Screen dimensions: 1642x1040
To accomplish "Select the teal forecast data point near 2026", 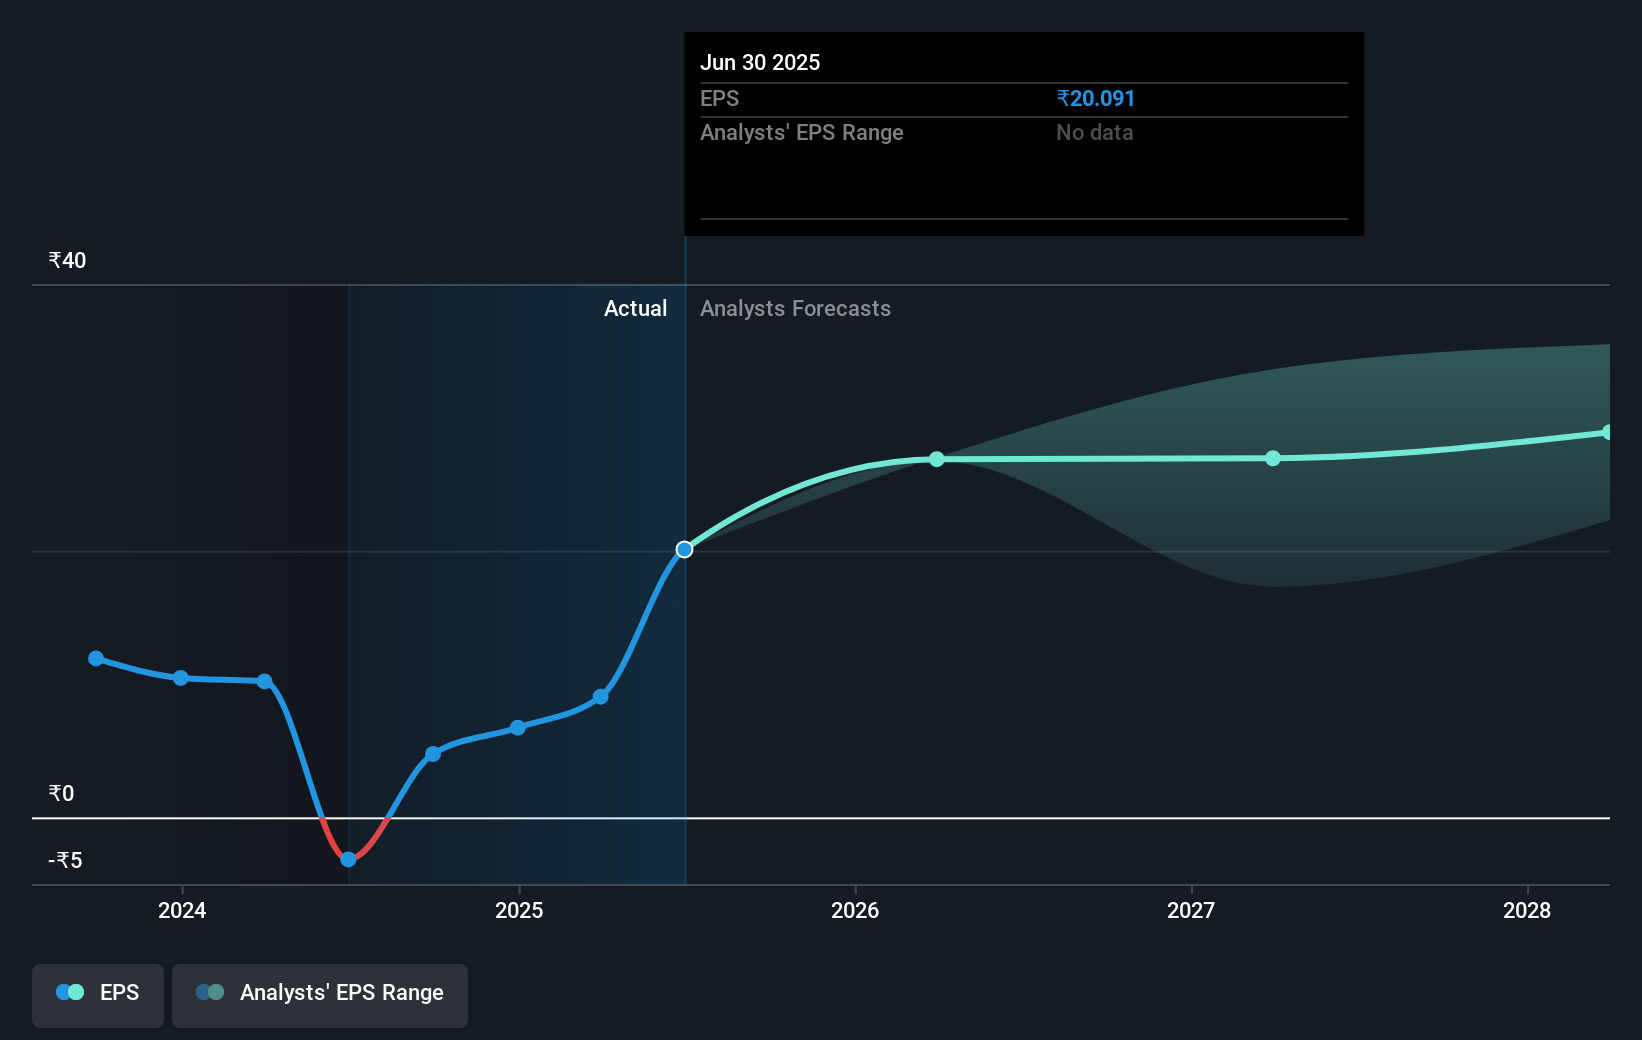I will 937,459.
